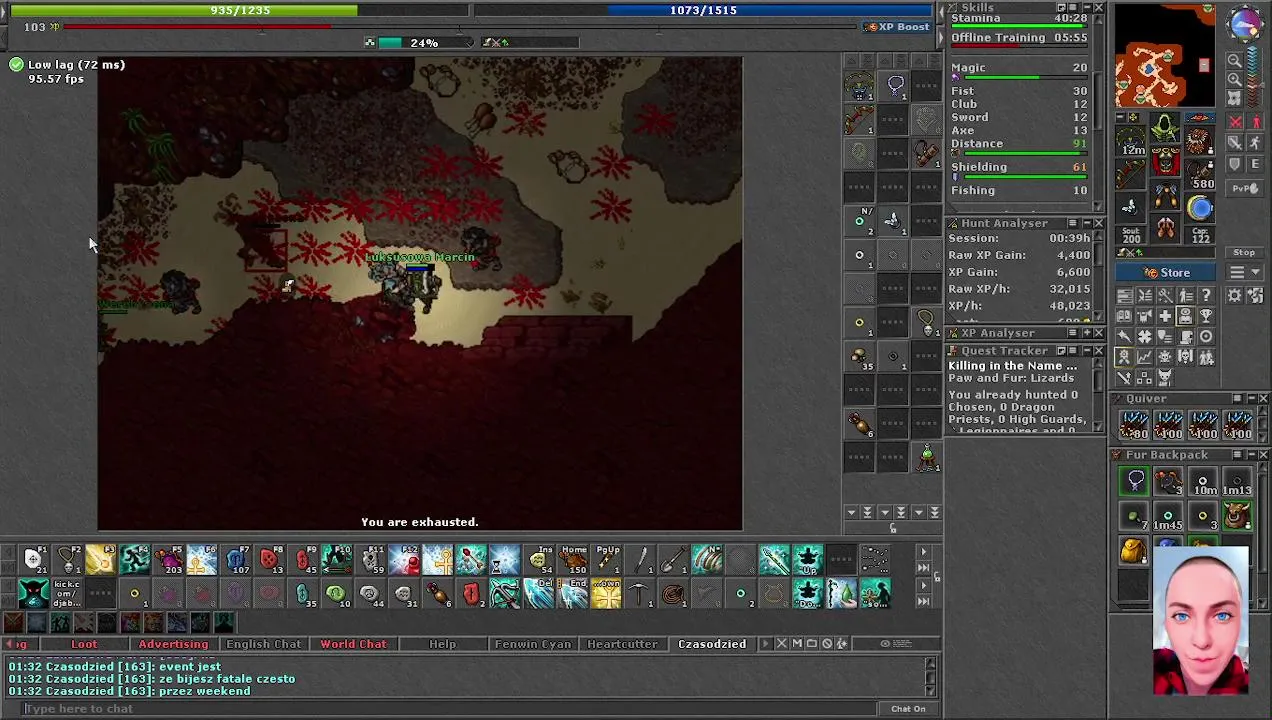Enable defensive mode shield icon
This screenshot has height=720, width=1272.
click(x=1235, y=164)
